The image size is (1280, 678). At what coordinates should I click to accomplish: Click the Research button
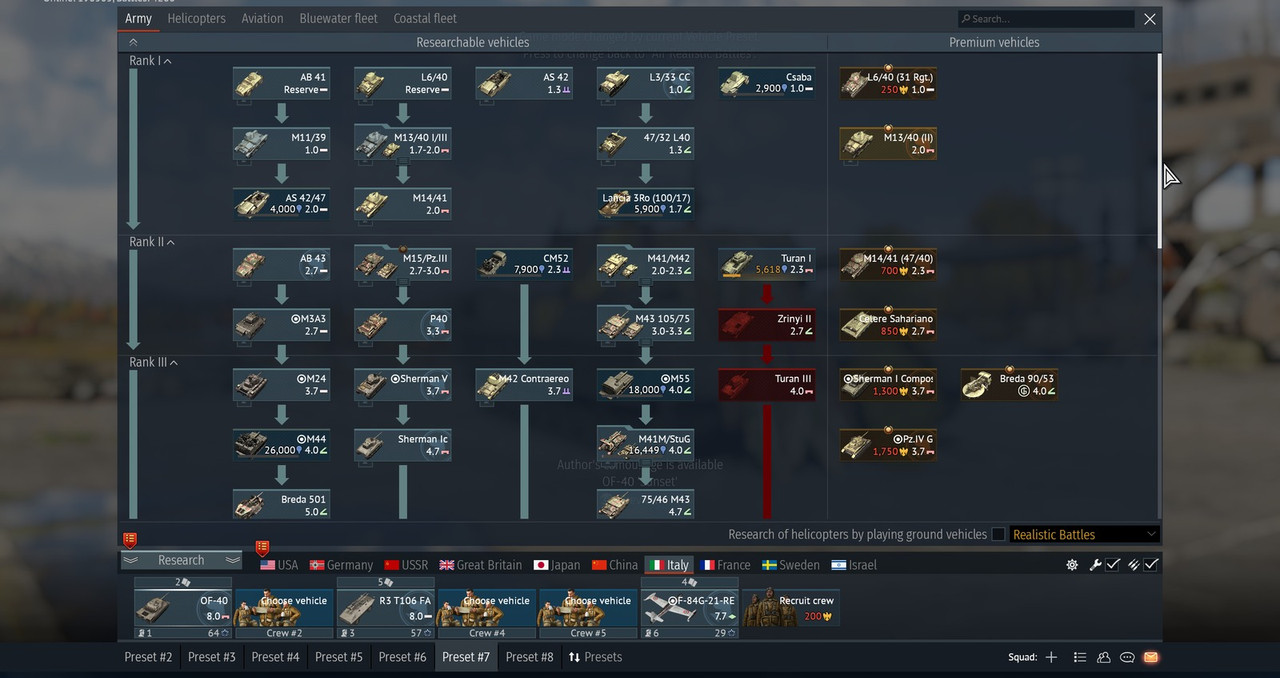(x=181, y=560)
